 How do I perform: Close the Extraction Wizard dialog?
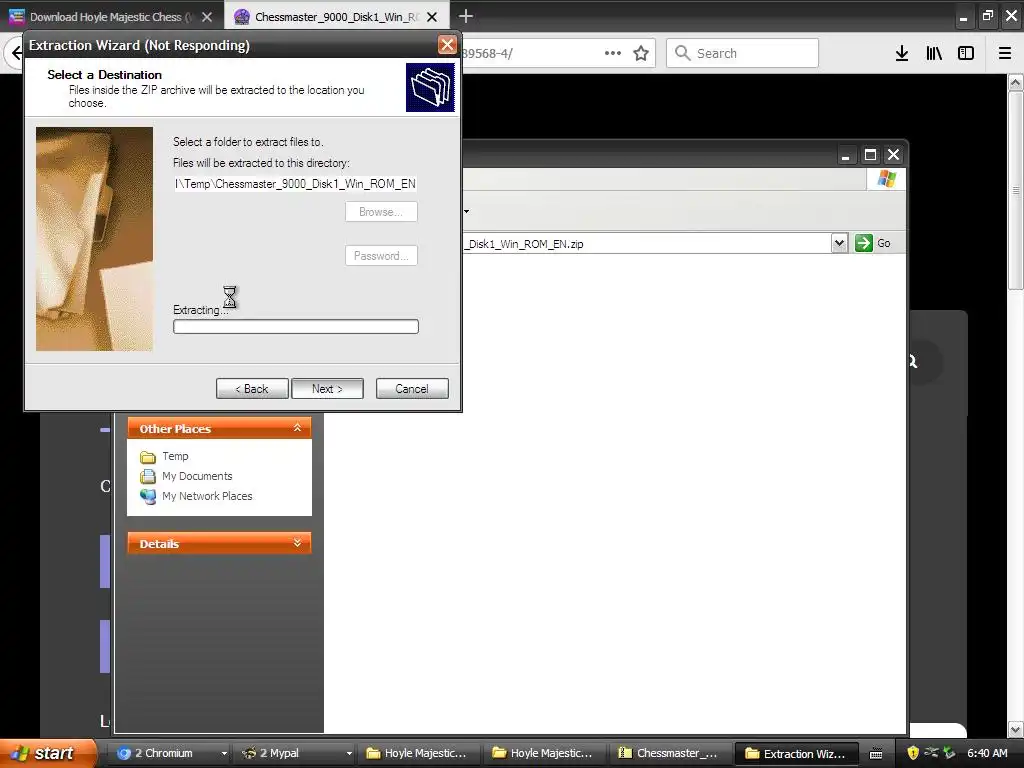[x=447, y=44]
